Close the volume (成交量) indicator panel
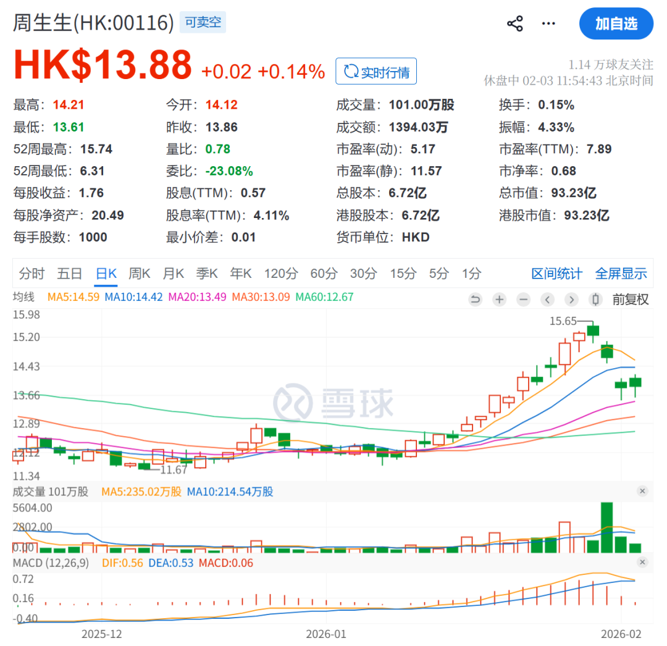This screenshot has width=667, height=646. click(x=641, y=491)
